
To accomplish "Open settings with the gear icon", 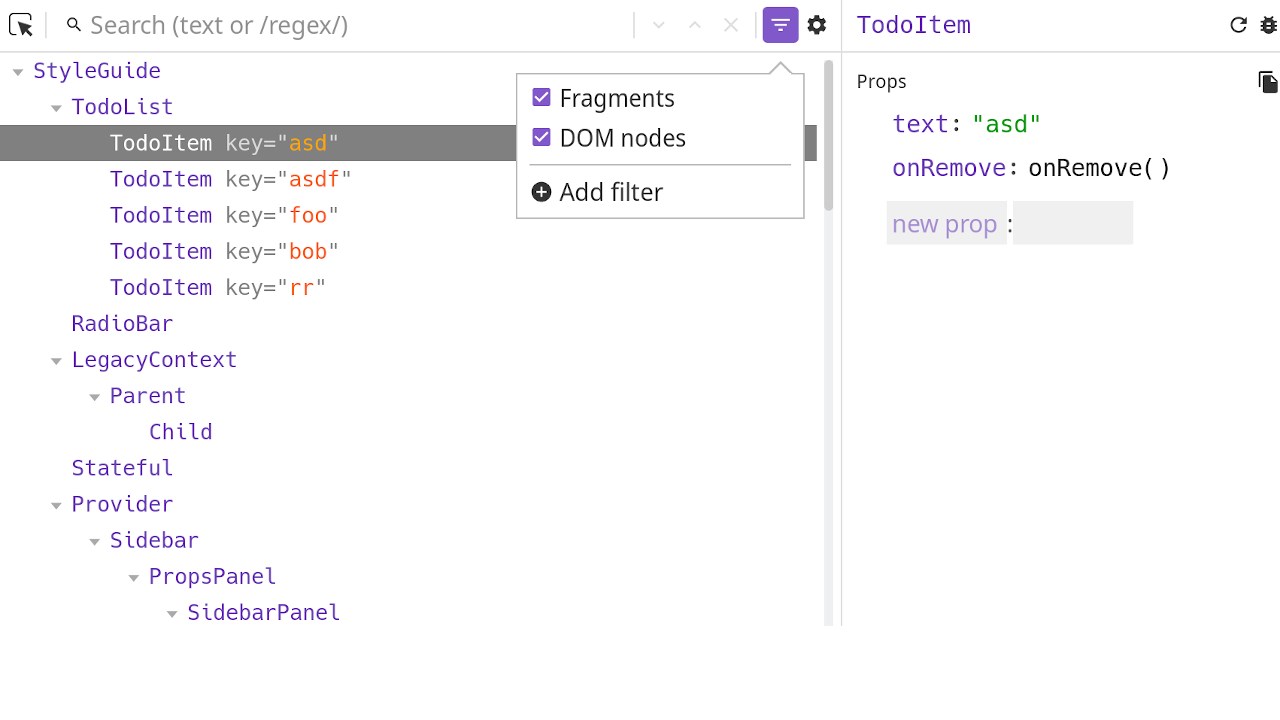I will pos(817,25).
